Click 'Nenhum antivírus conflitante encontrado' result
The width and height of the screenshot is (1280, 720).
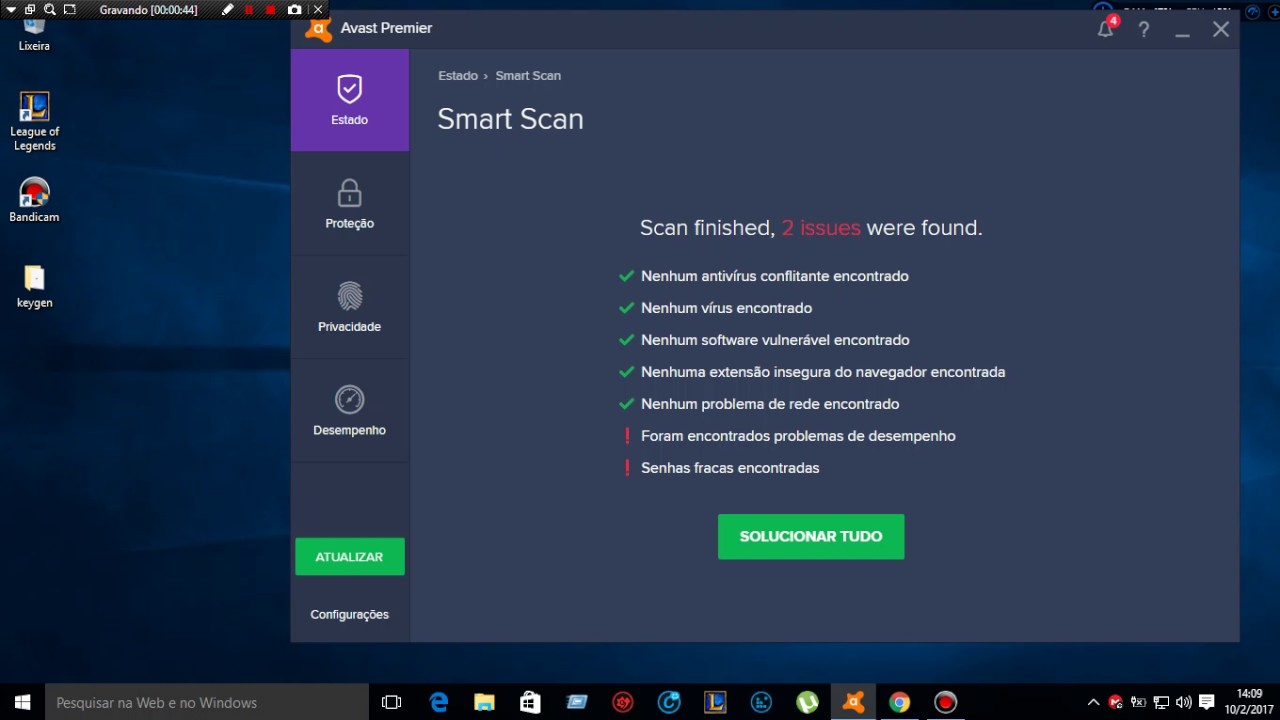(x=774, y=276)
